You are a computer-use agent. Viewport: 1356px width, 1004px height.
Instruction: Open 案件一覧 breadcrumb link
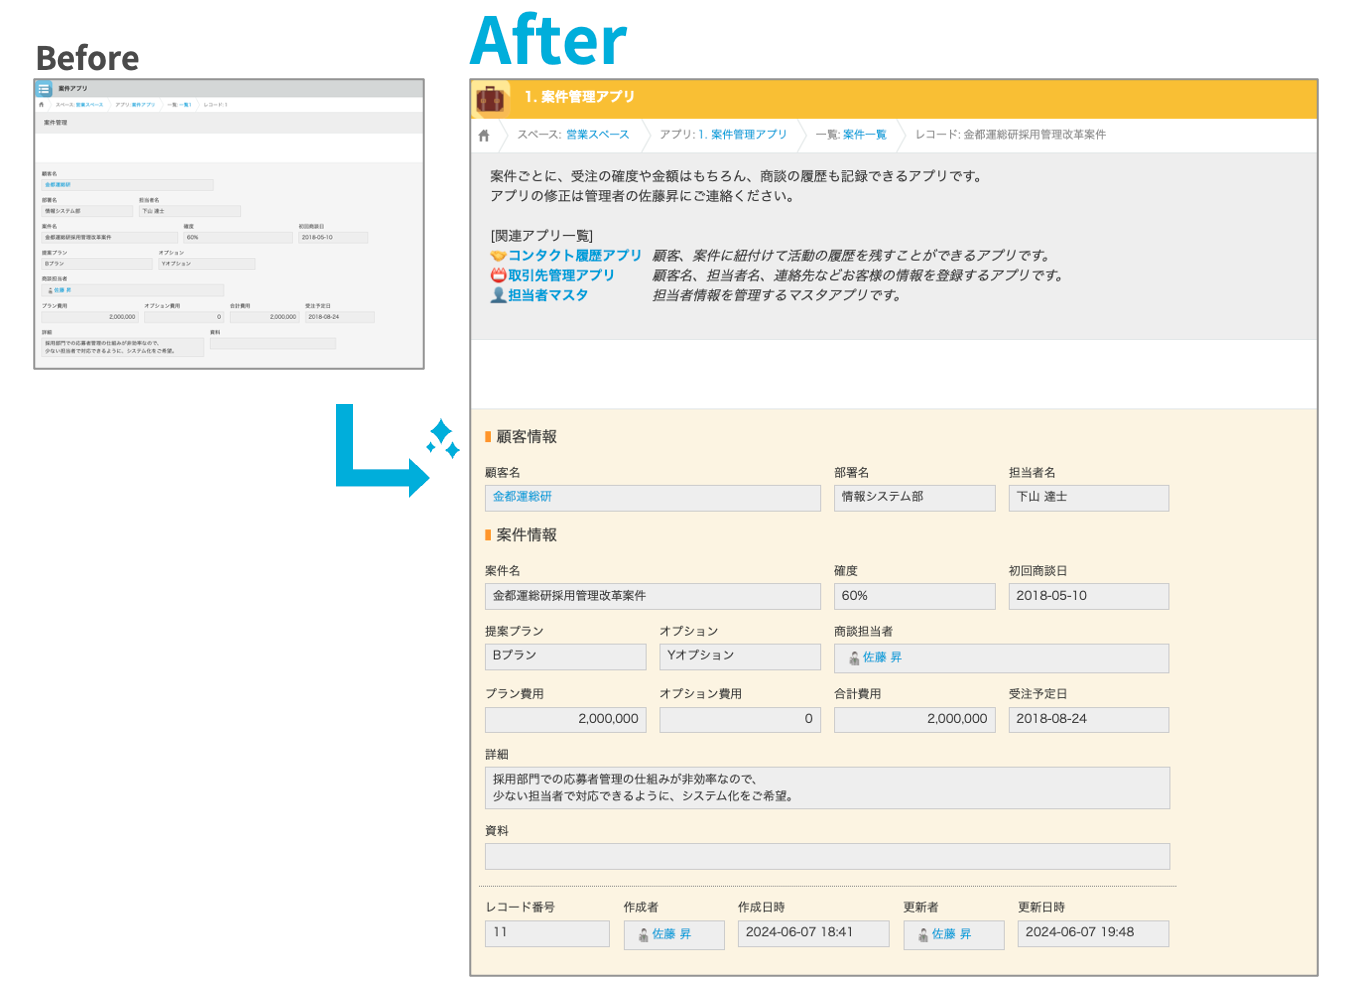tap(865, 135)
